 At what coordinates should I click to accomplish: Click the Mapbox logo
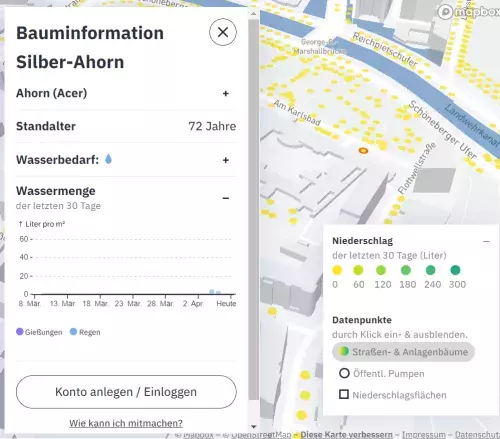(469, 12)
